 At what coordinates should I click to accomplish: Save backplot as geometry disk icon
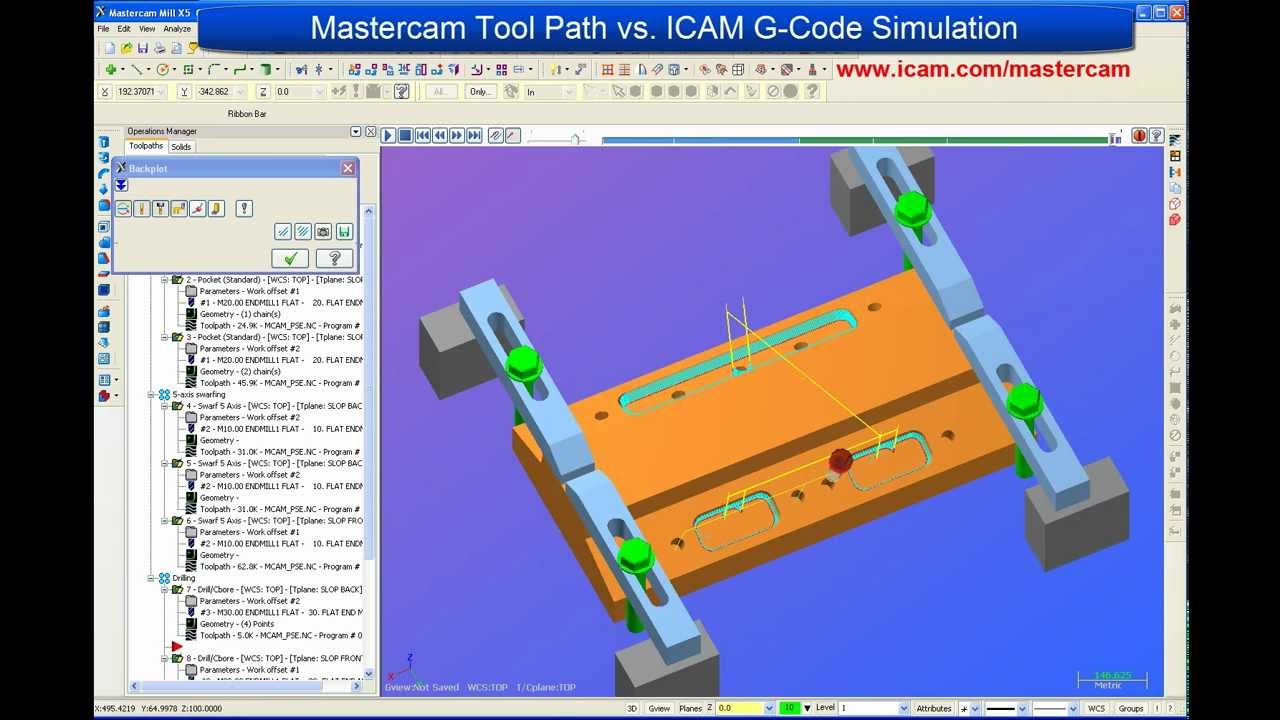tap(344, 231)
